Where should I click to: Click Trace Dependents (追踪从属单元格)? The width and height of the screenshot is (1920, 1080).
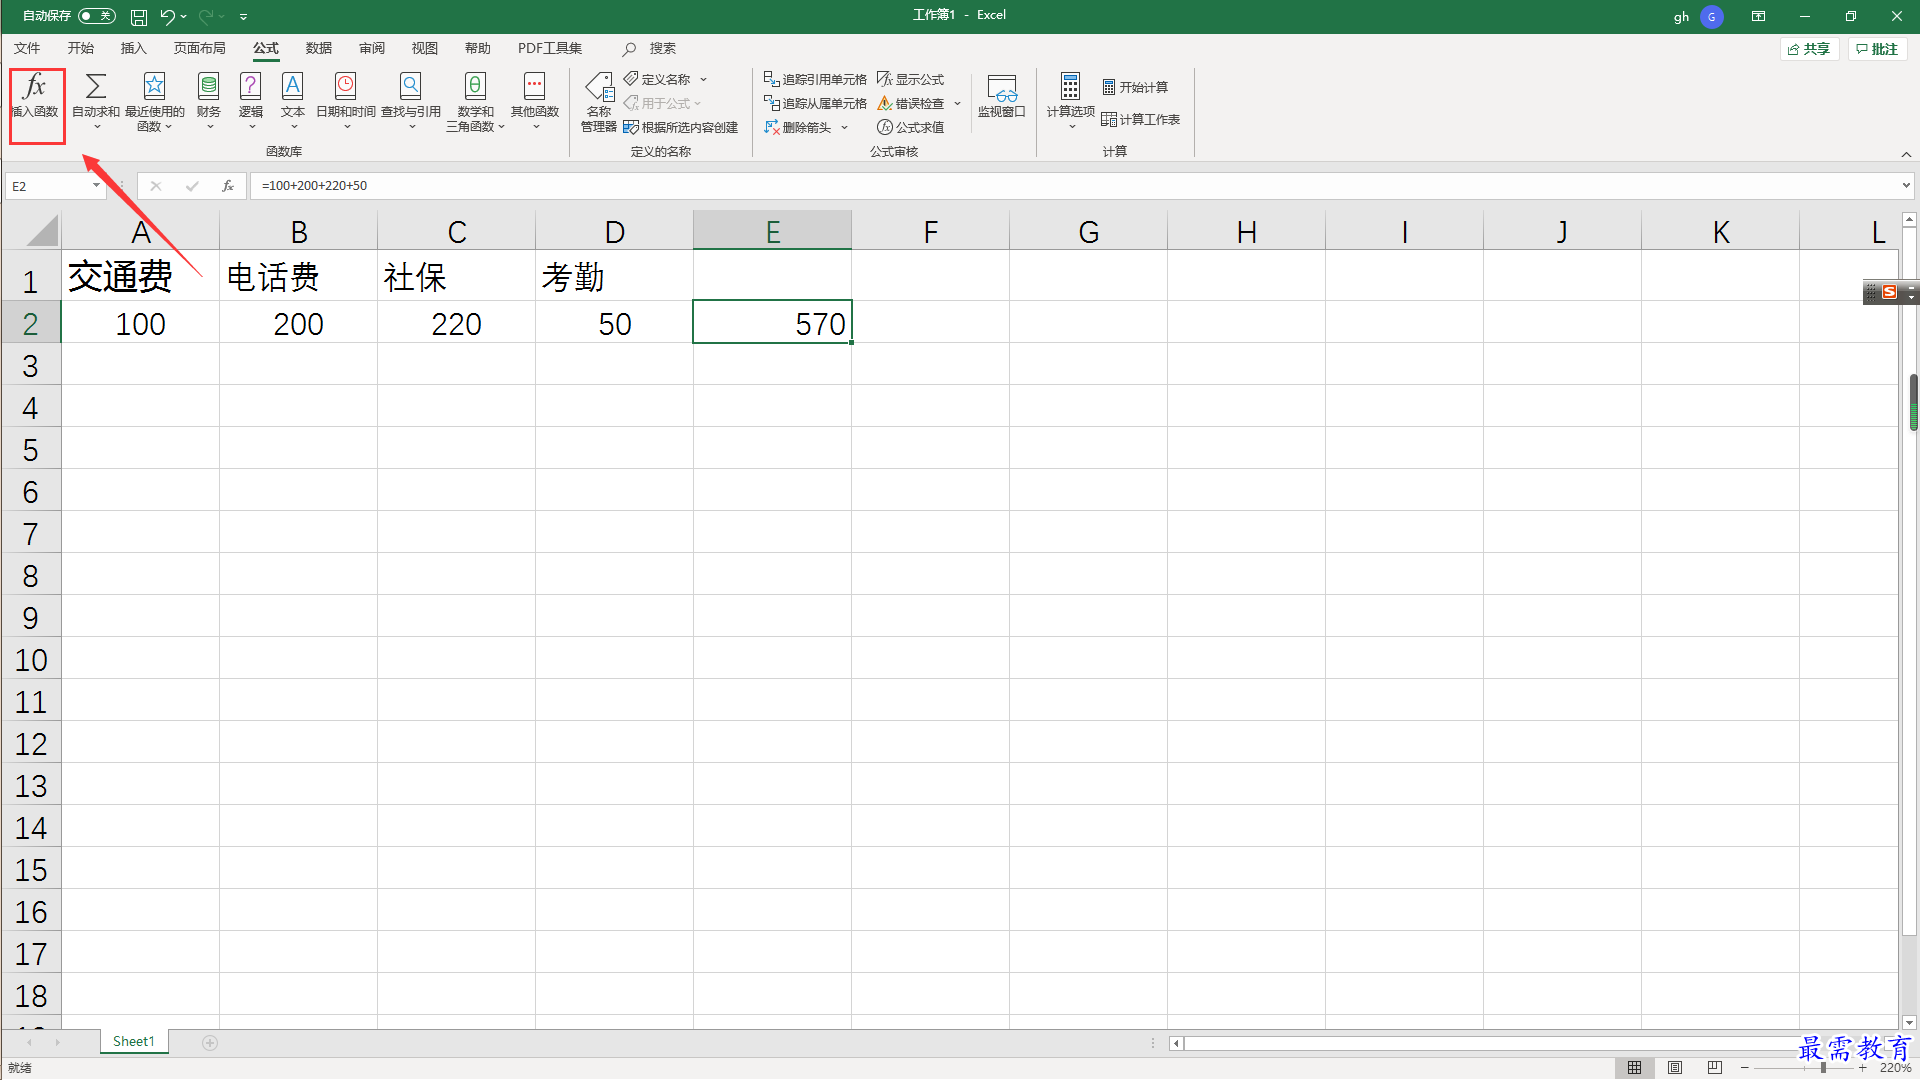pos(815,103)
